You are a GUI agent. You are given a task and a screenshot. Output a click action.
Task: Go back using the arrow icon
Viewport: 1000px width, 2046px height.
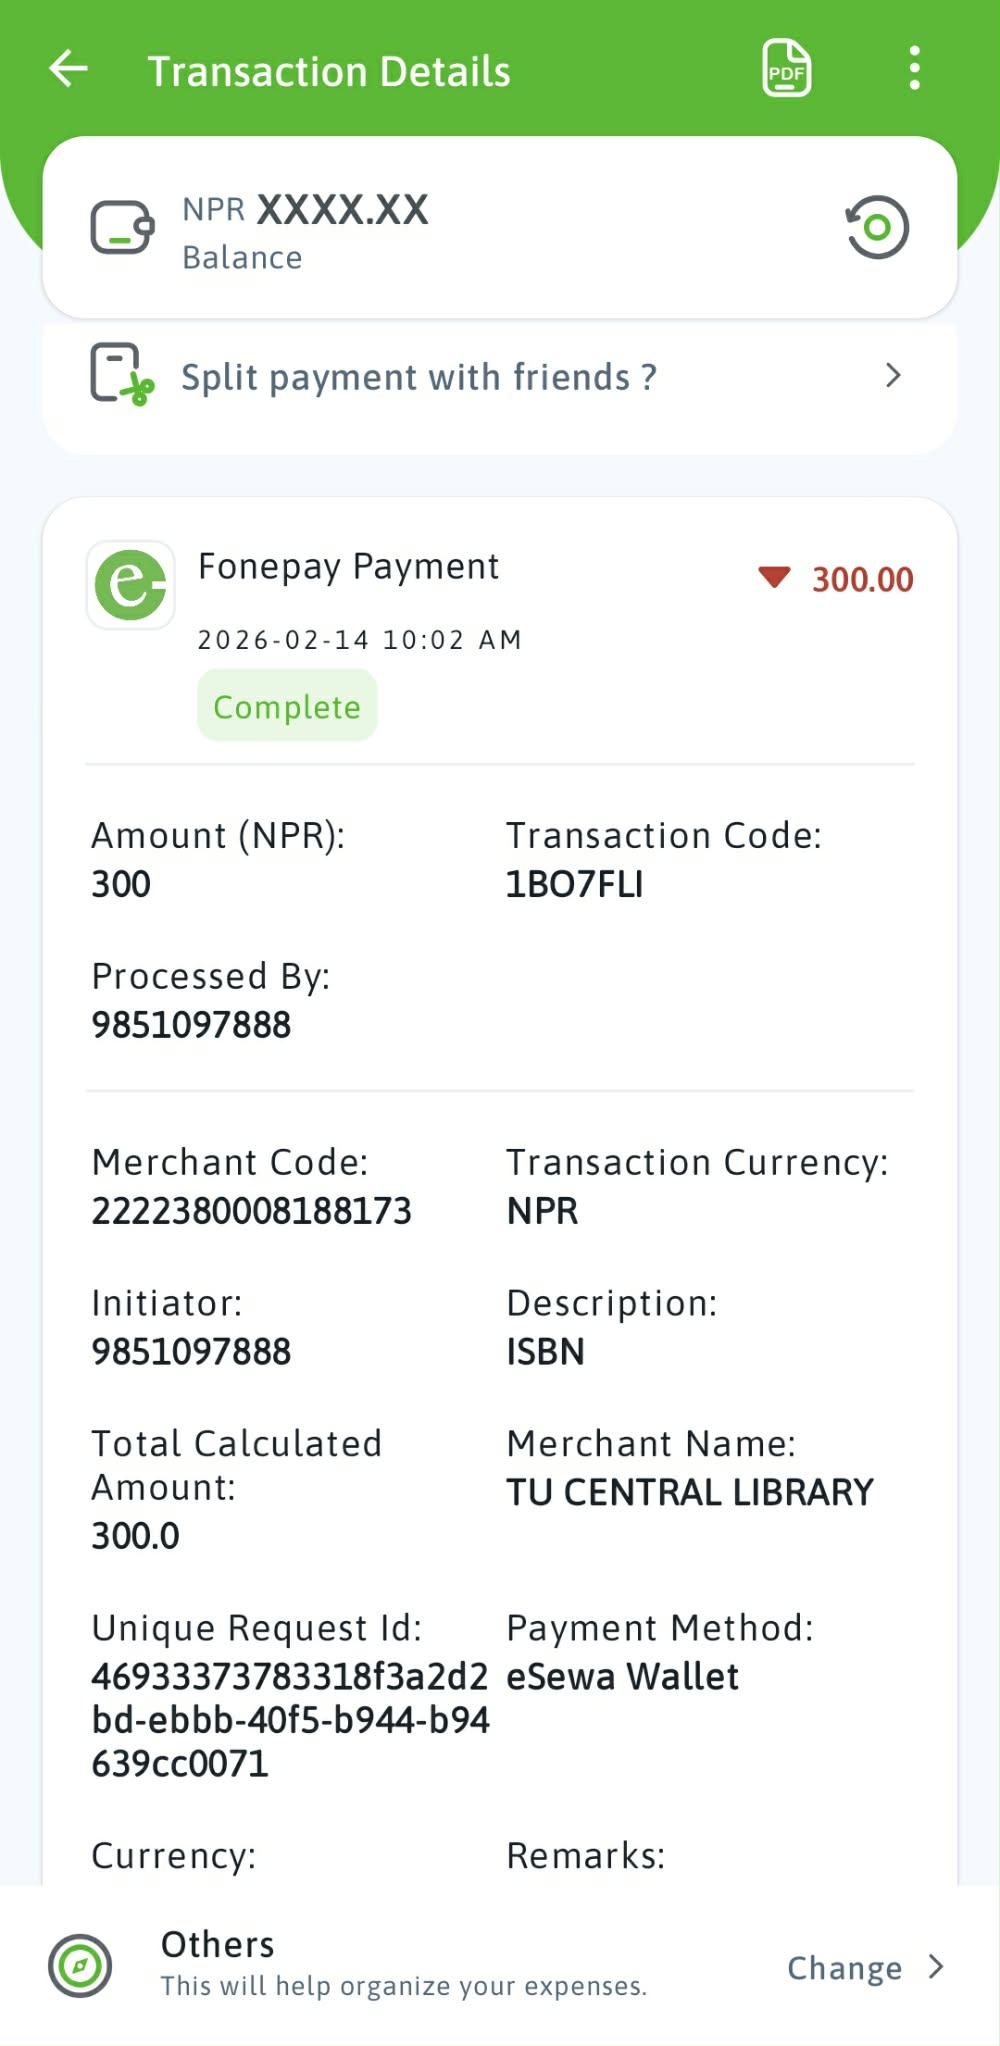pos(69,69)
